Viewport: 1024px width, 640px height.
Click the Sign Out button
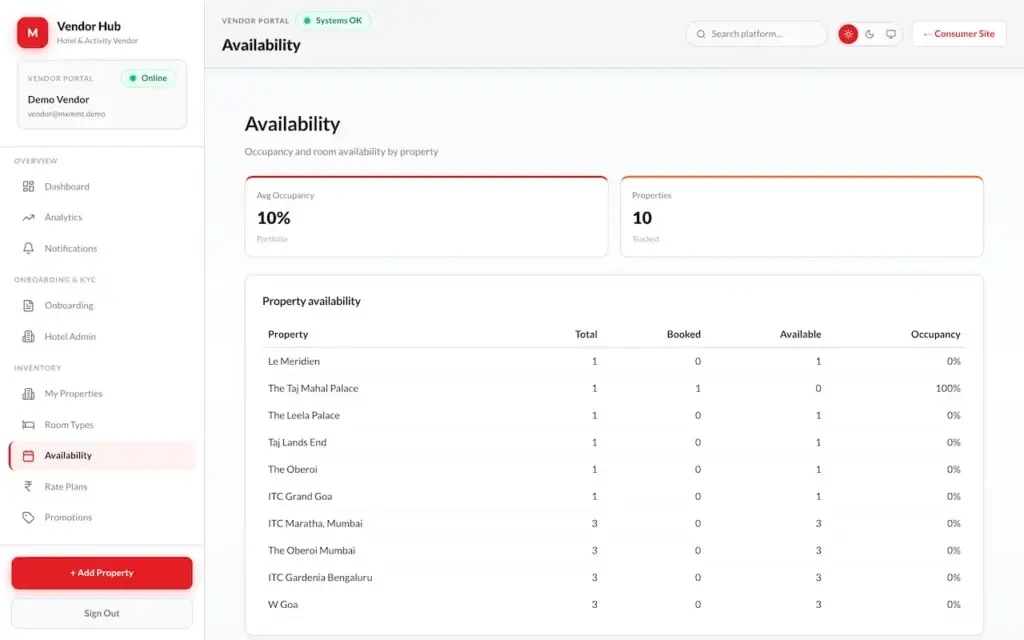click(x=102, y=613)
